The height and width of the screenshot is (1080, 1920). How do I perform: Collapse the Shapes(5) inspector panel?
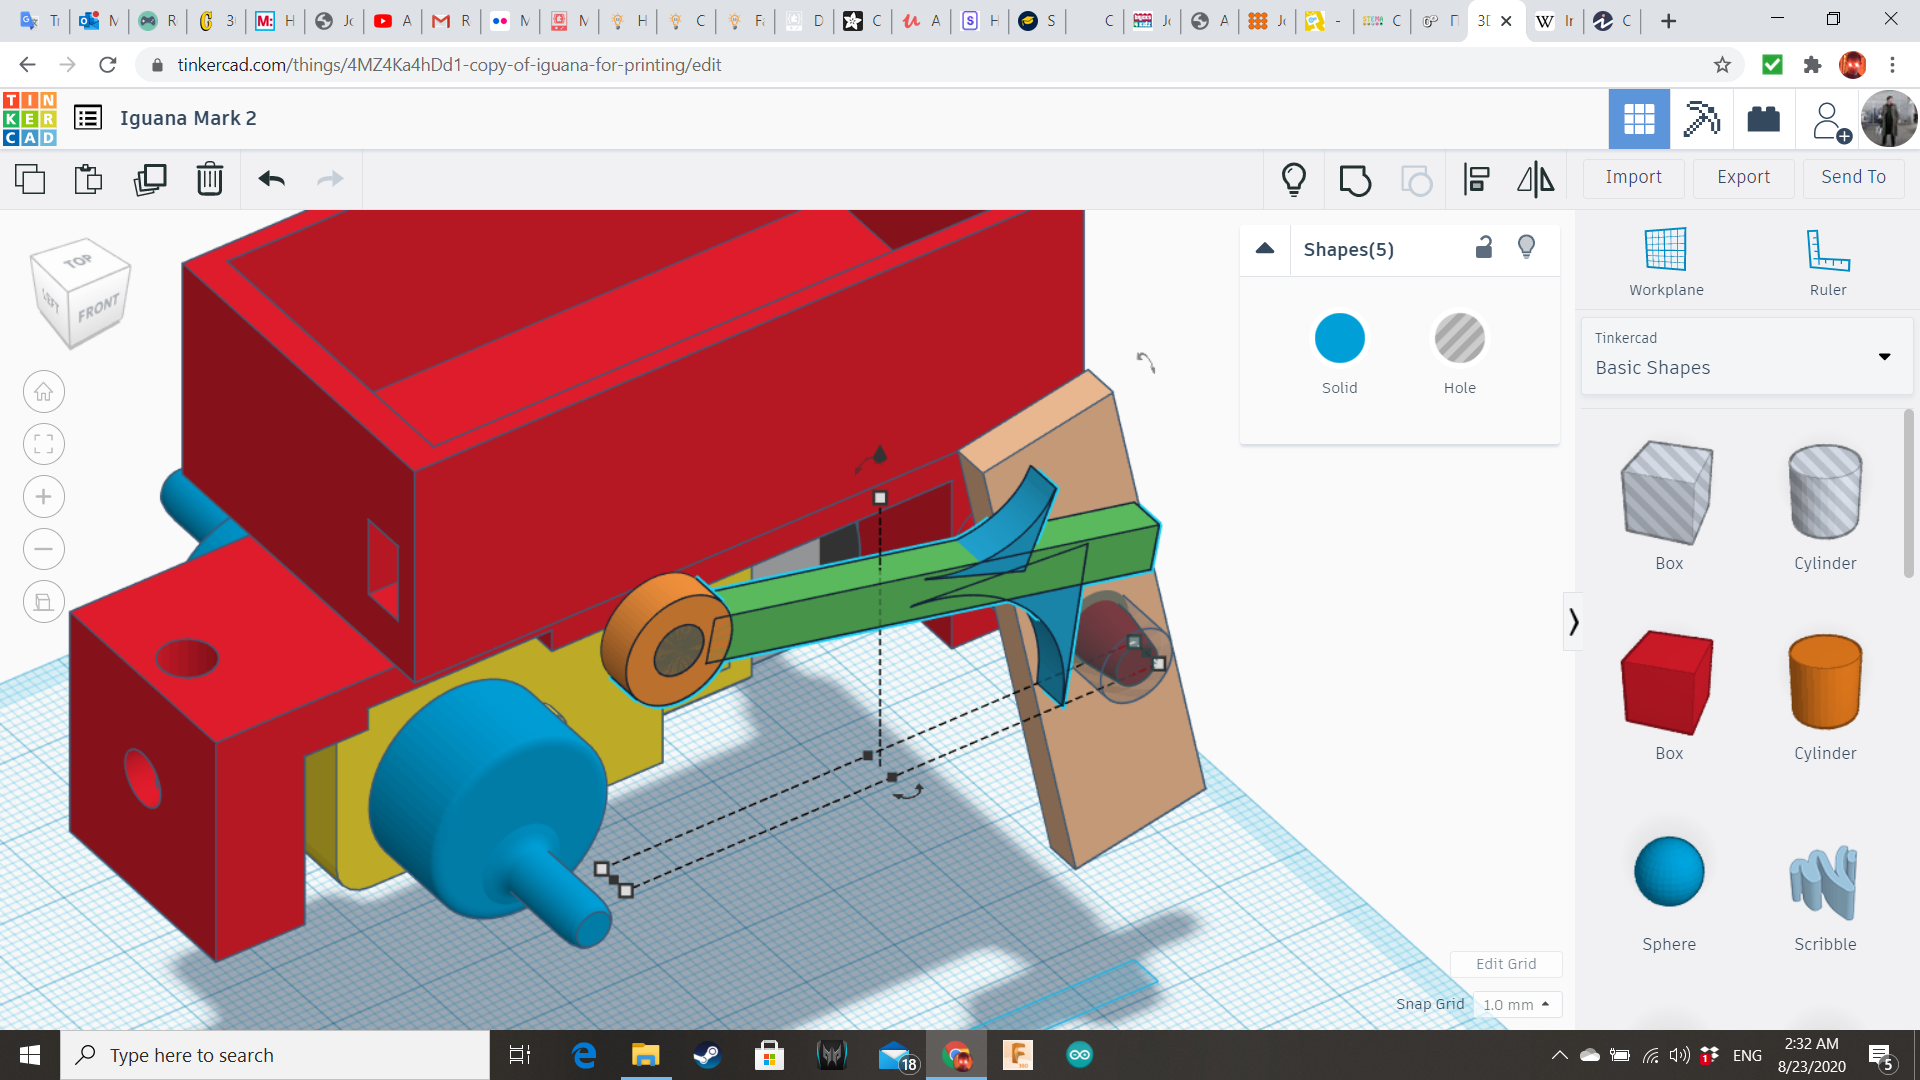click(x=1265, y=249)
